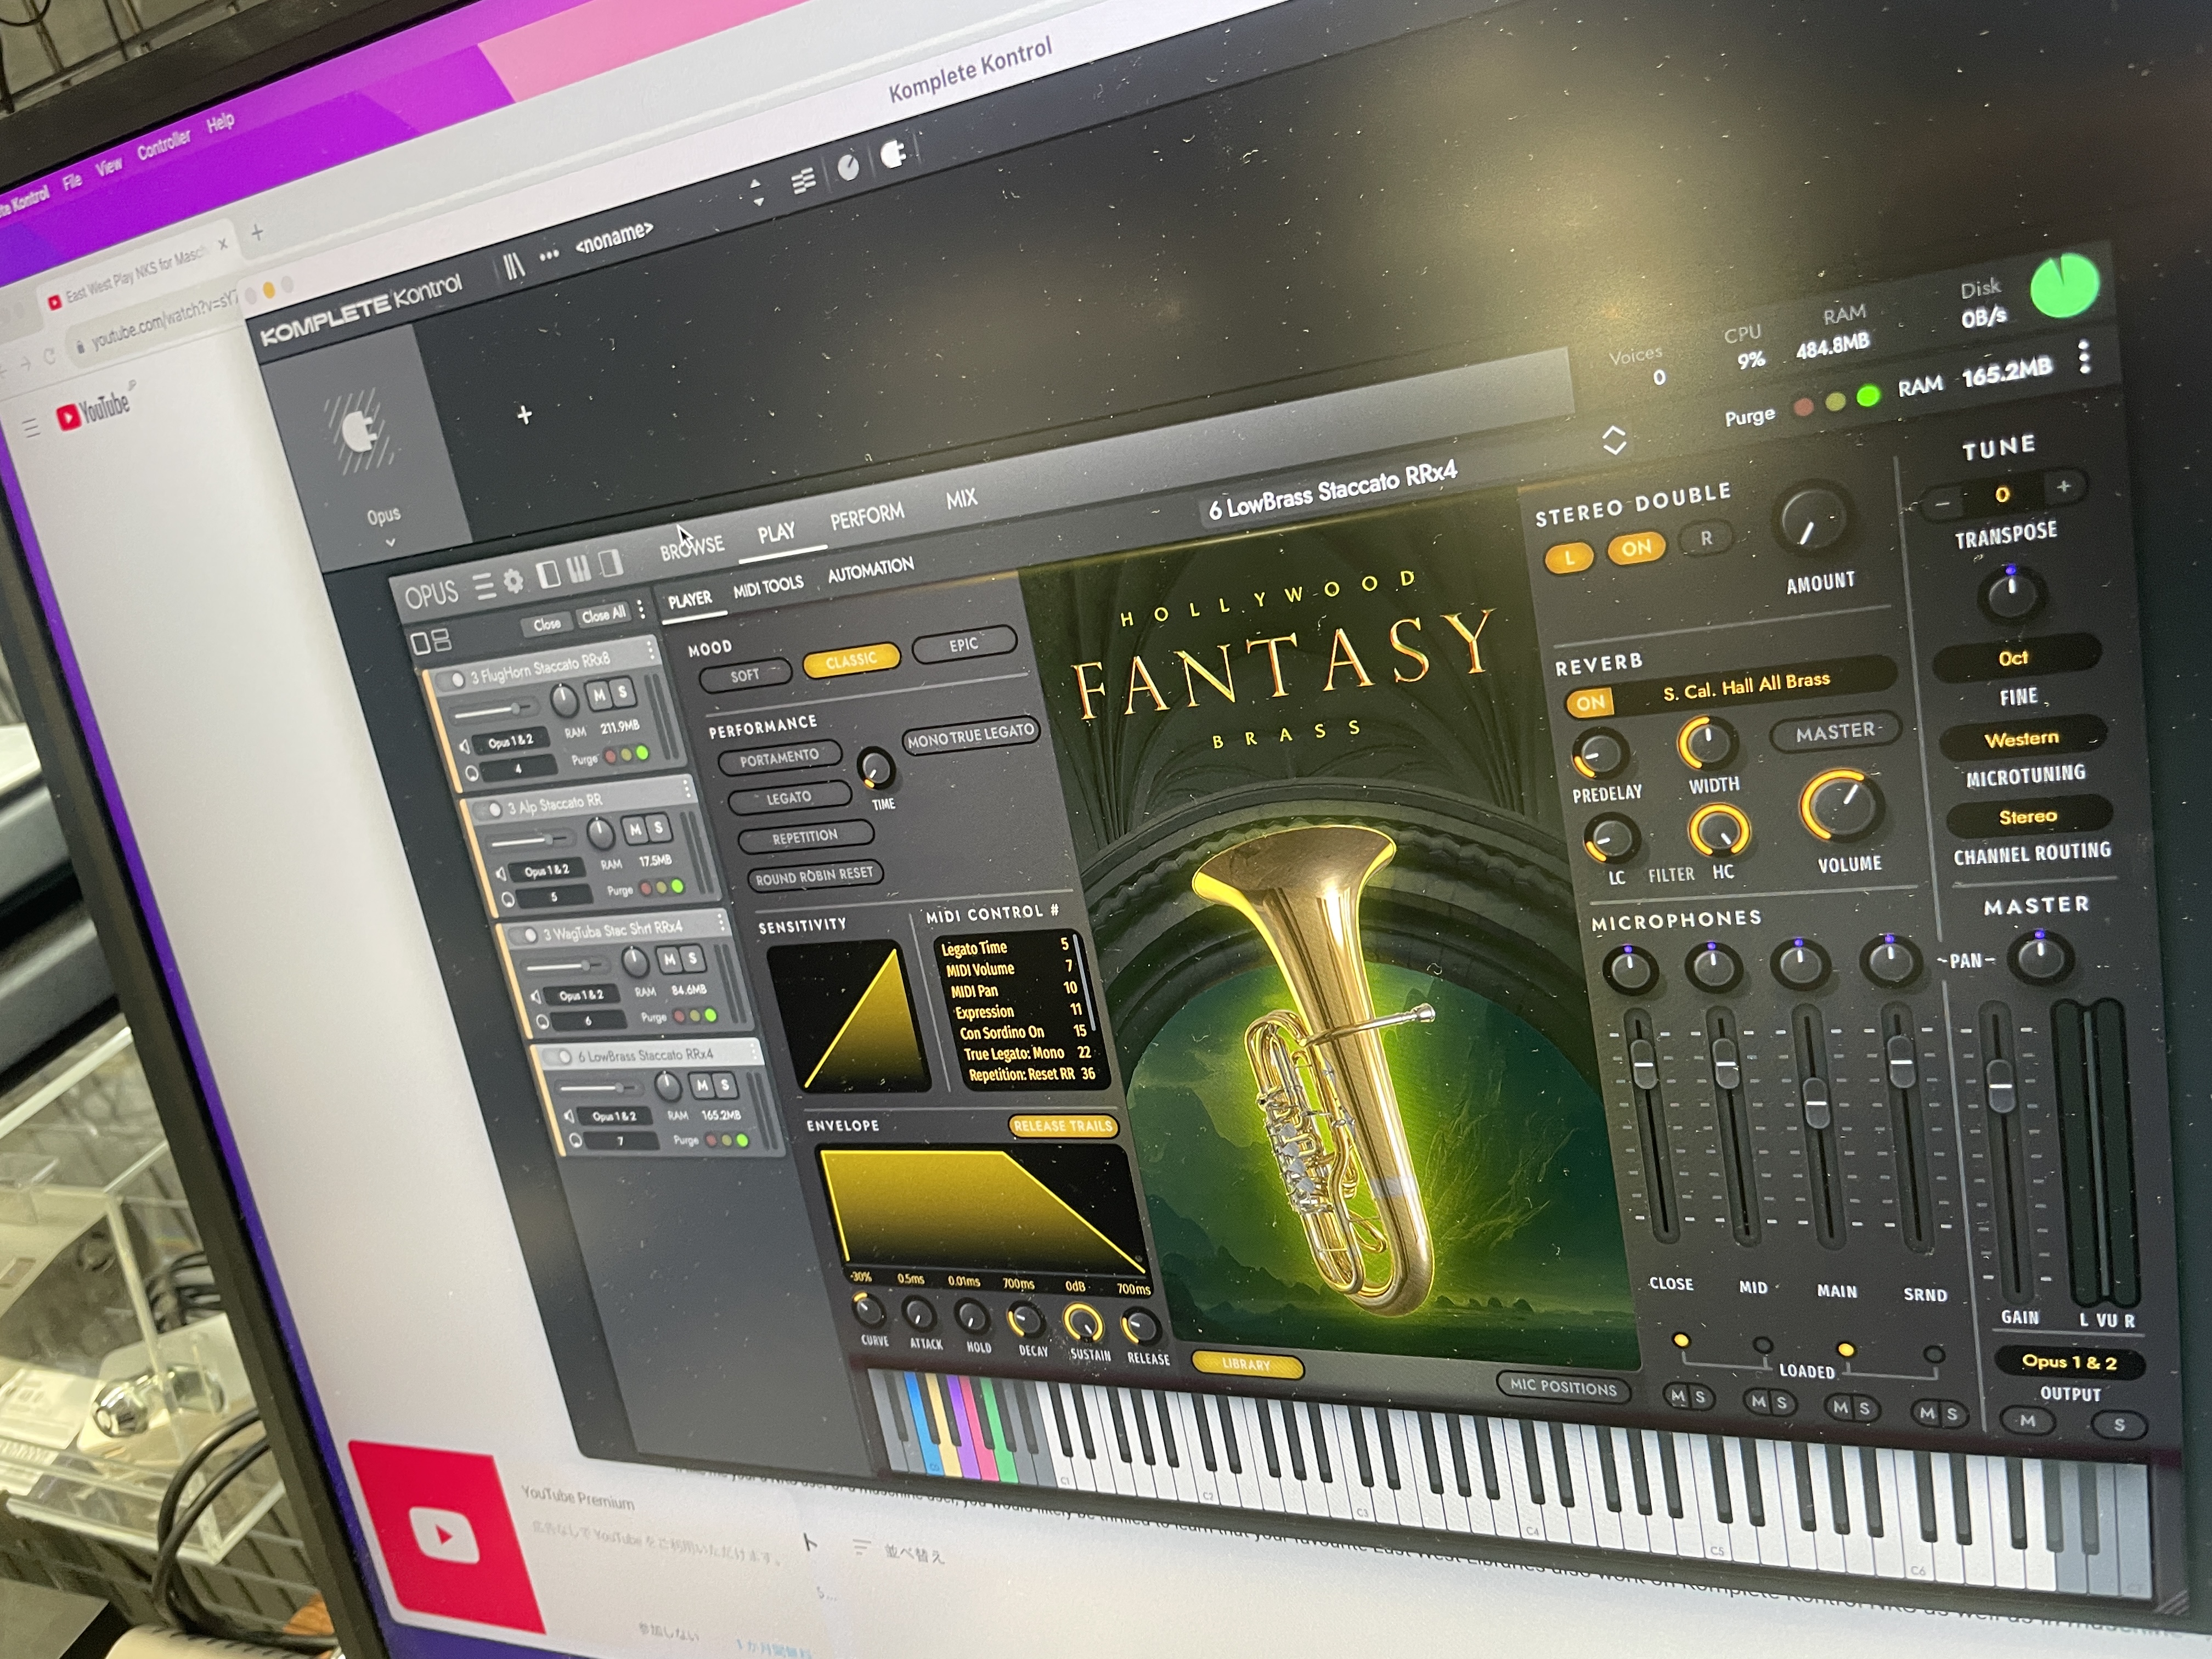Toggle the Opus left sidebar panel icon
Image resolution: width=2212 pixels, height=1659 pixels.
(548, 575)
